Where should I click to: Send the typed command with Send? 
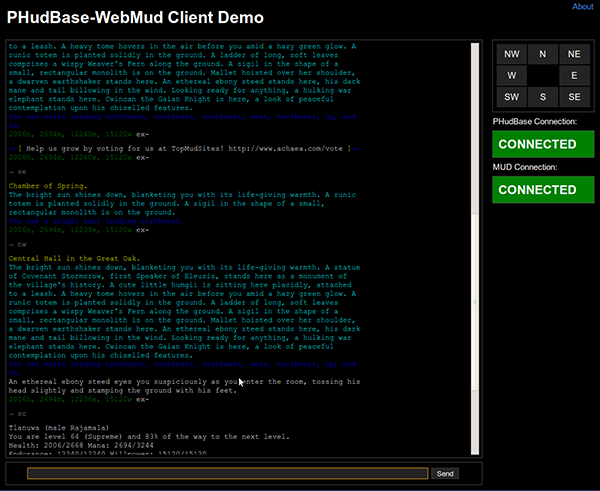coord(446,473)
